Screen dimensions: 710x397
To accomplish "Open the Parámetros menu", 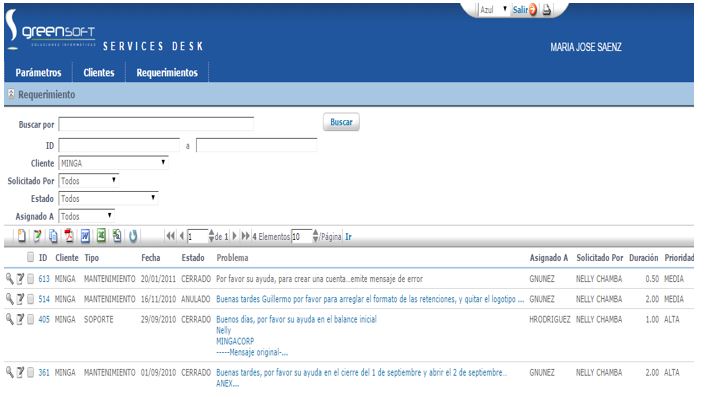I will pyautogui.click(x=38, y=72).
